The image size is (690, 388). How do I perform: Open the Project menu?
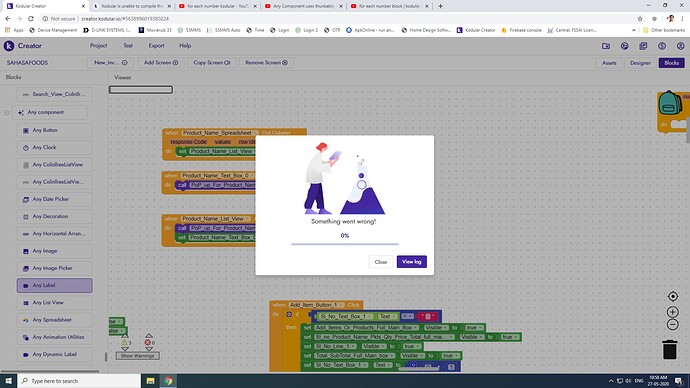coord(99,46)
